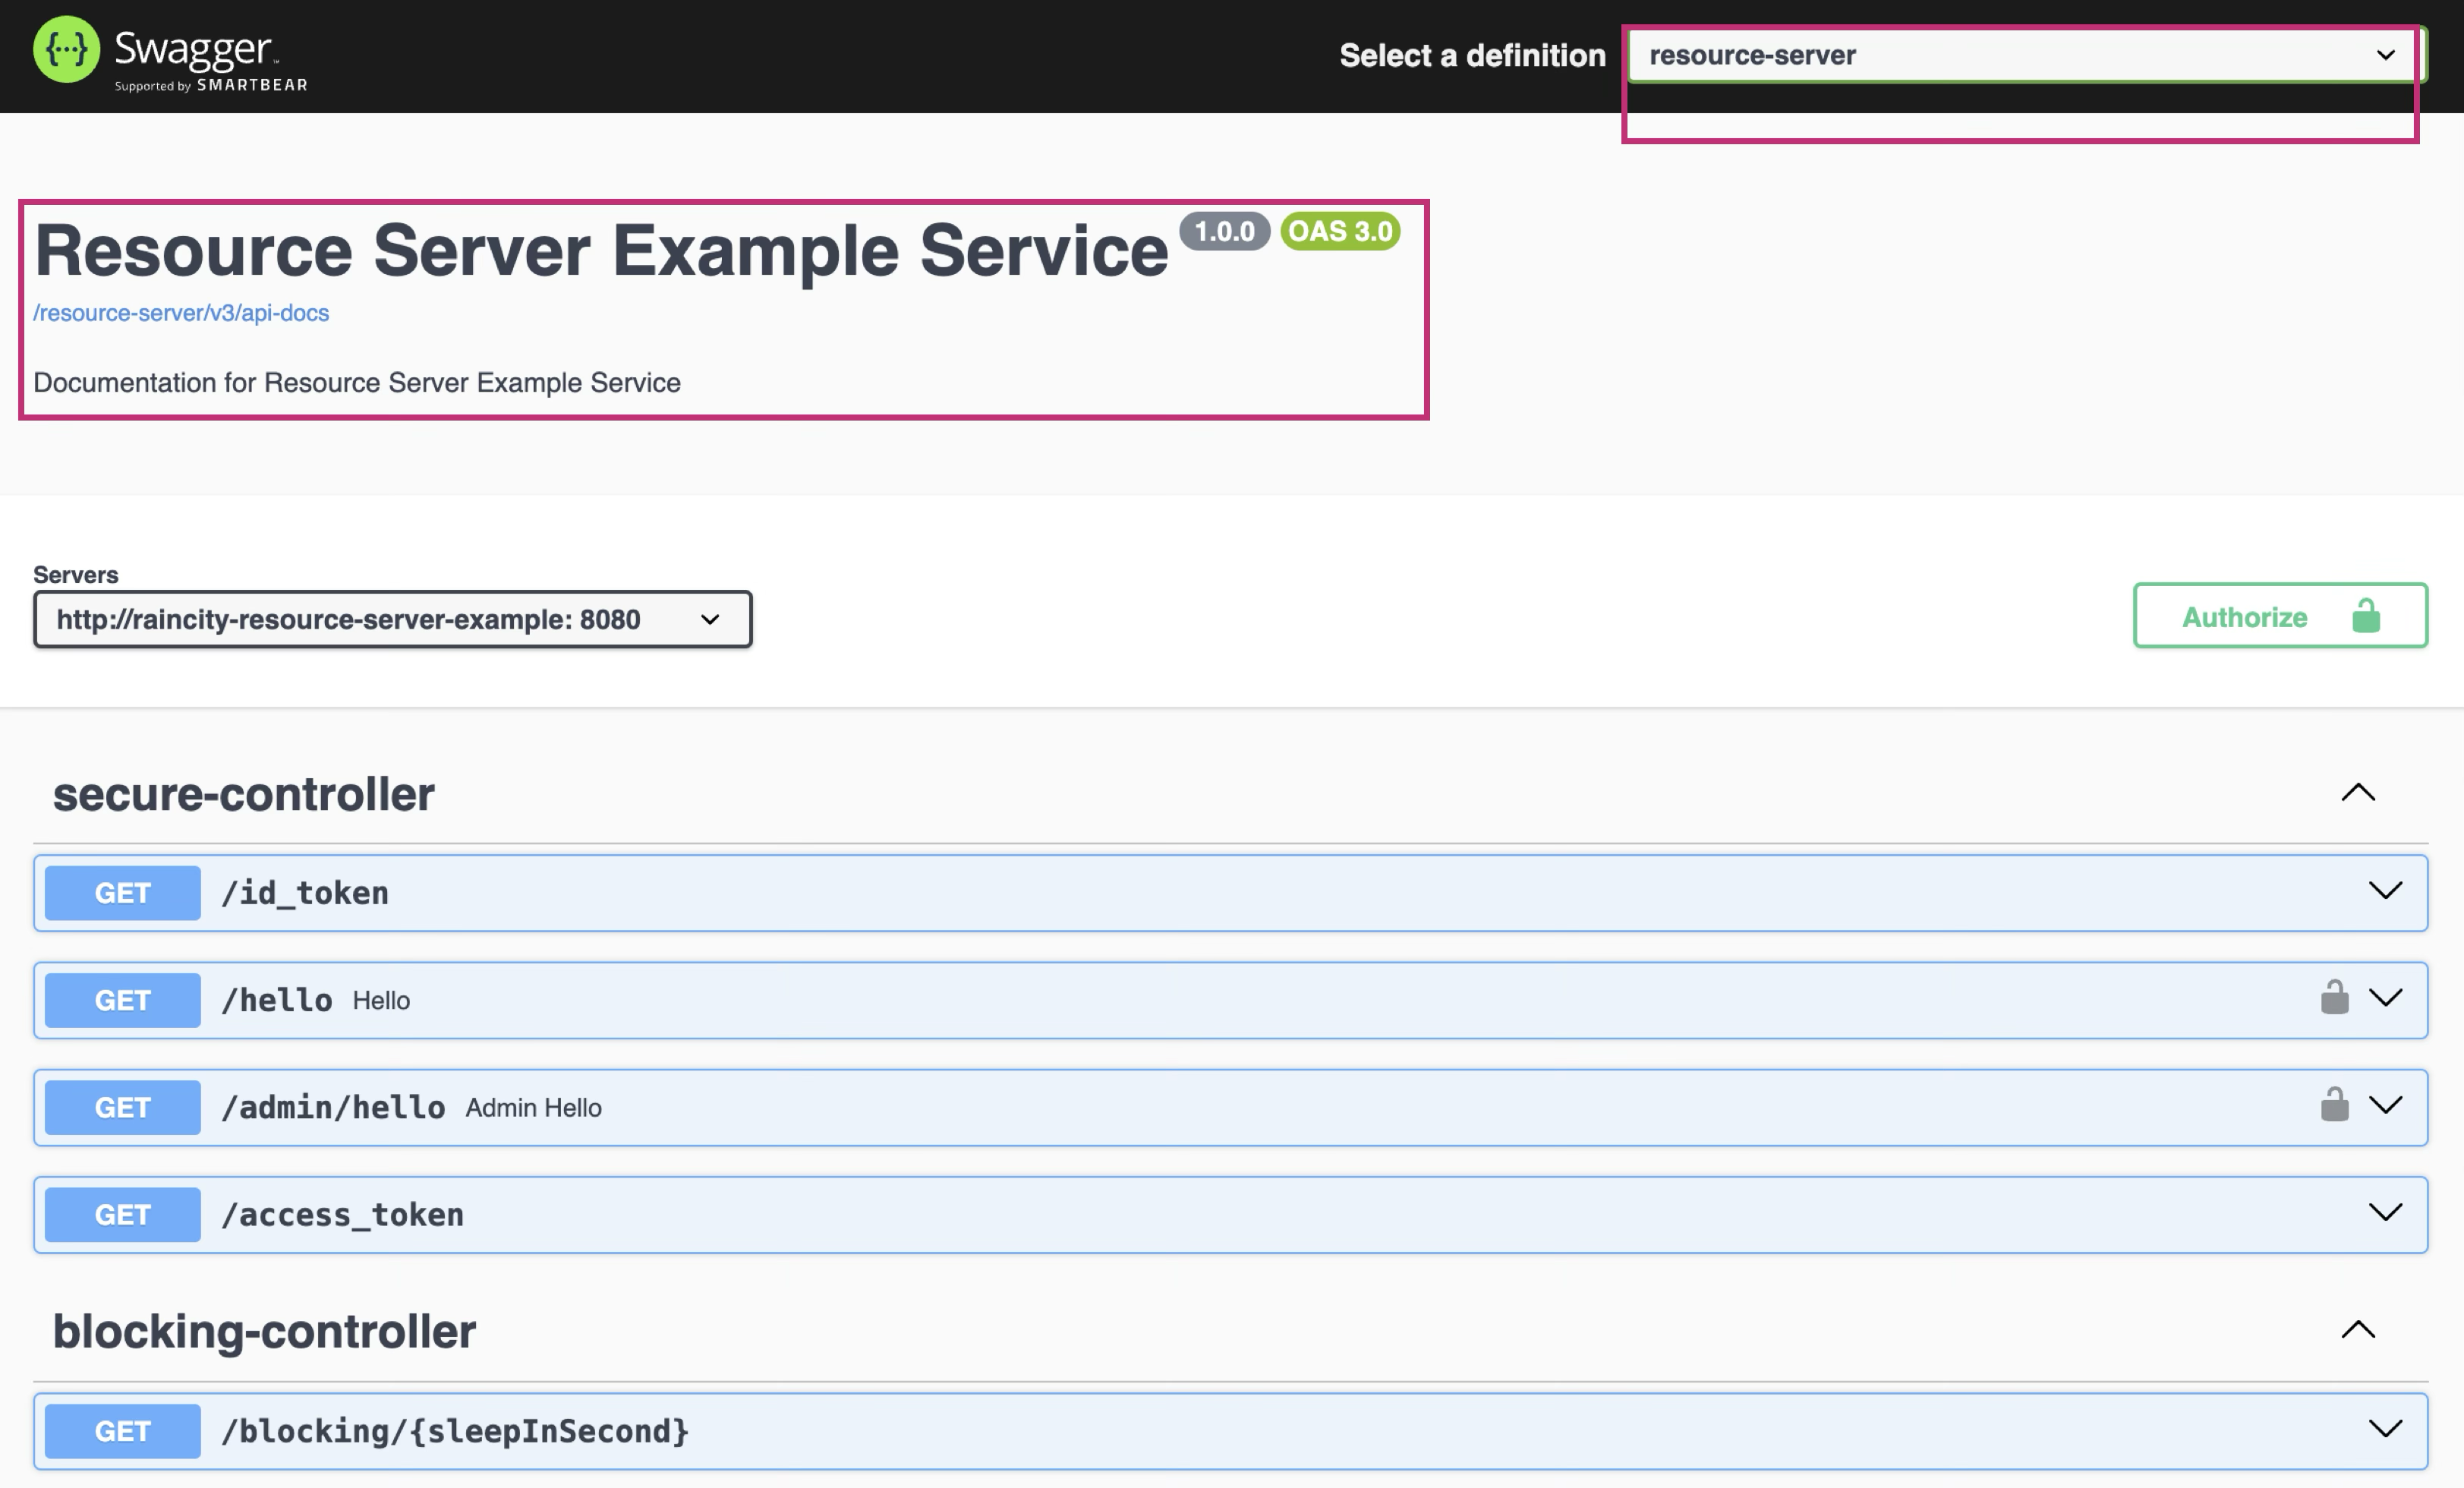Click the lock icon on /admin/hello row

(2334, 1104)
